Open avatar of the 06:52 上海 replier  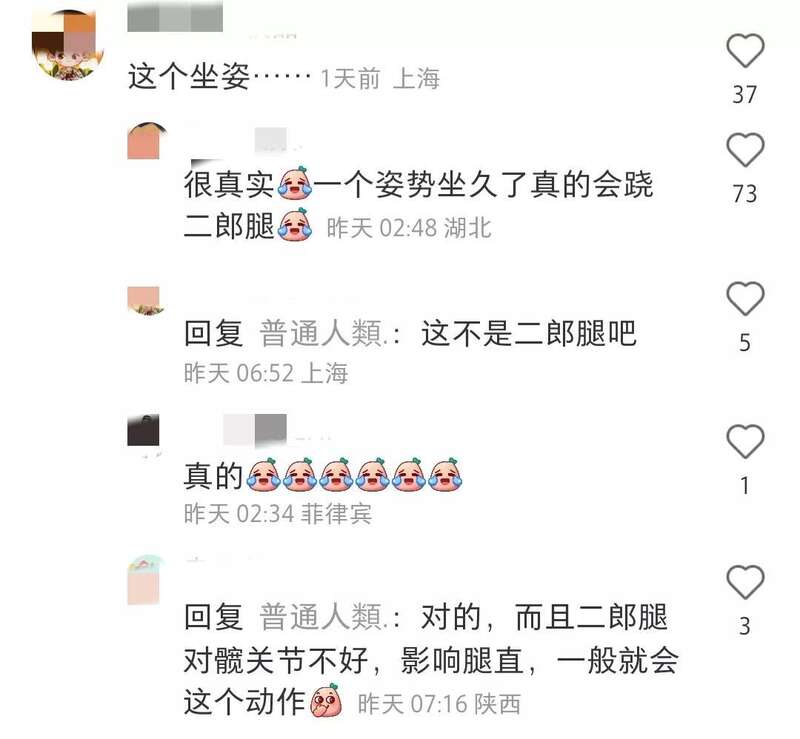pyautogui.click(x=145, y=301)
